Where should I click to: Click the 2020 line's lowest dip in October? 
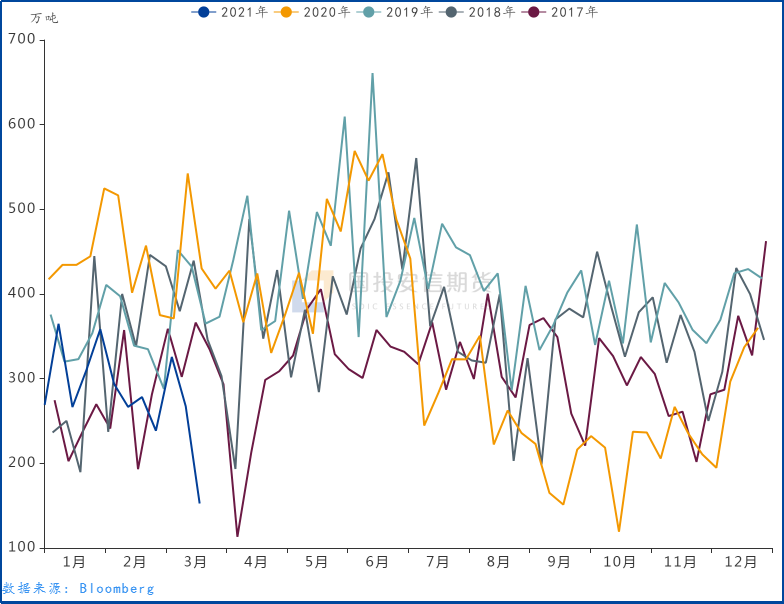[619, 531]
